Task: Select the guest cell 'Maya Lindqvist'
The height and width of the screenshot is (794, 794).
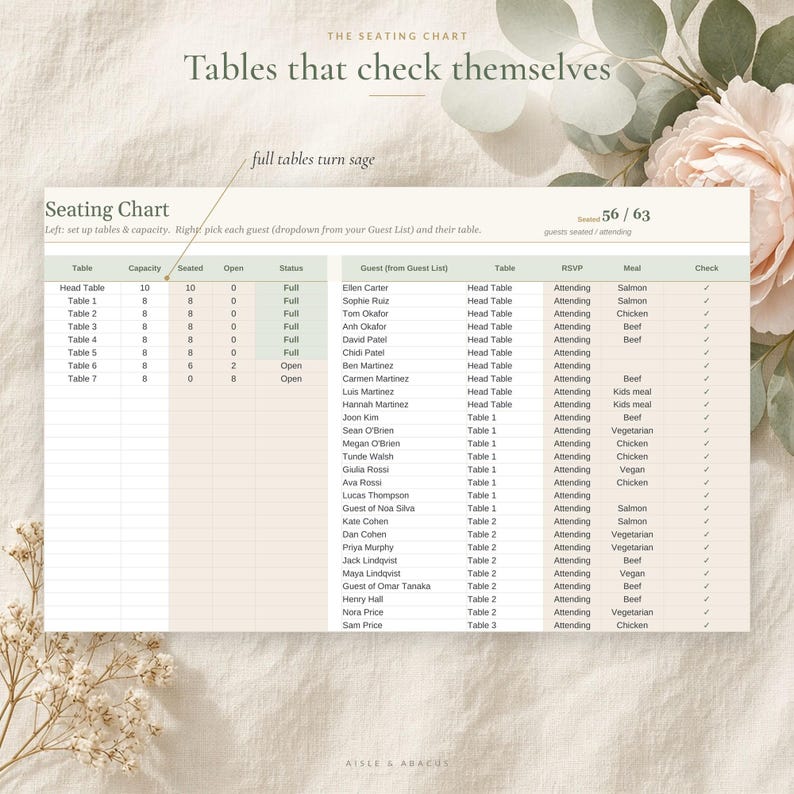Action: click(404, 573)
